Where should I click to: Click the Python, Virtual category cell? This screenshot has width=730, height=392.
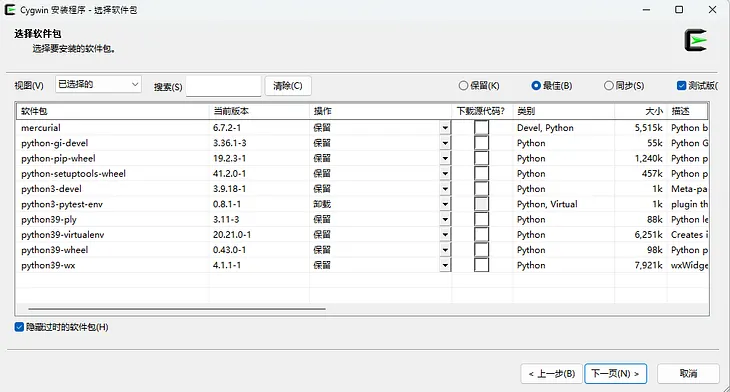point(547,204)
